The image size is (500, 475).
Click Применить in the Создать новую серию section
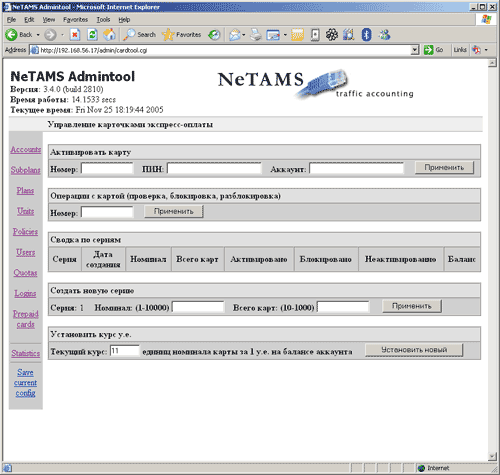tap(412, 306)
